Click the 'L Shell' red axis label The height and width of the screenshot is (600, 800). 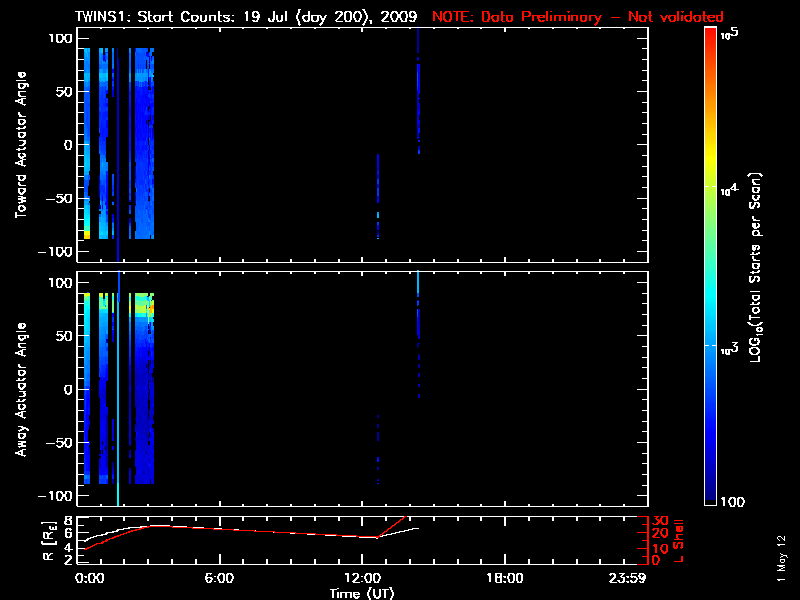click(x=678, y=539)
